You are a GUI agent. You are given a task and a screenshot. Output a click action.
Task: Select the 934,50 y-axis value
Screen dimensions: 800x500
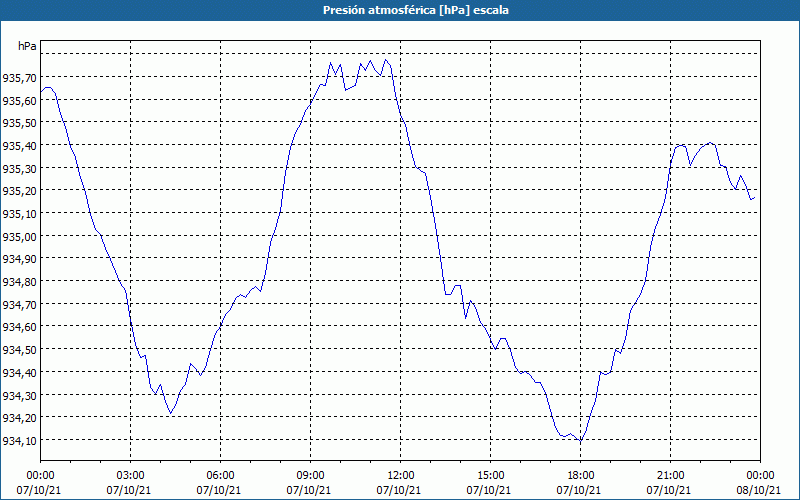[x=20, y=349]
